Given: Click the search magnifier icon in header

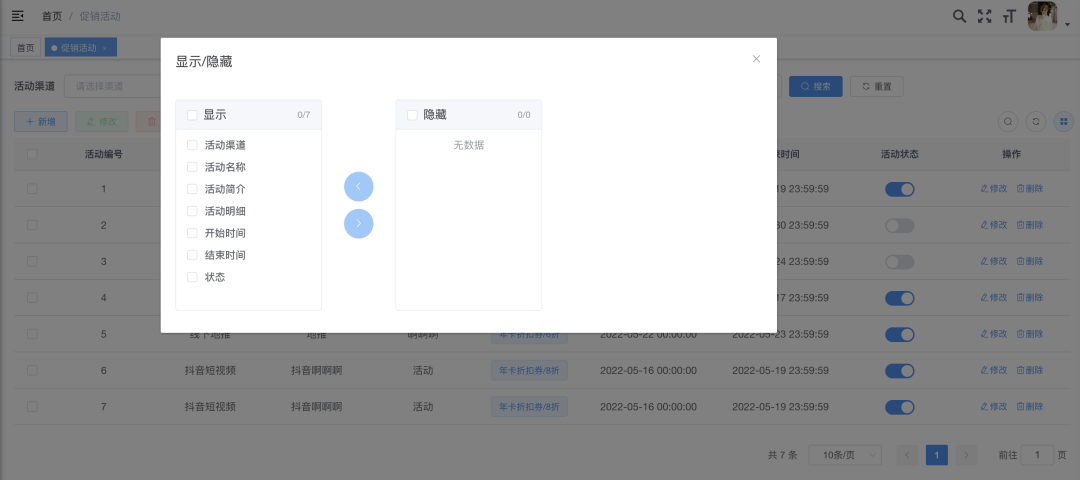Looking at the screenshot, I should 959,16.
